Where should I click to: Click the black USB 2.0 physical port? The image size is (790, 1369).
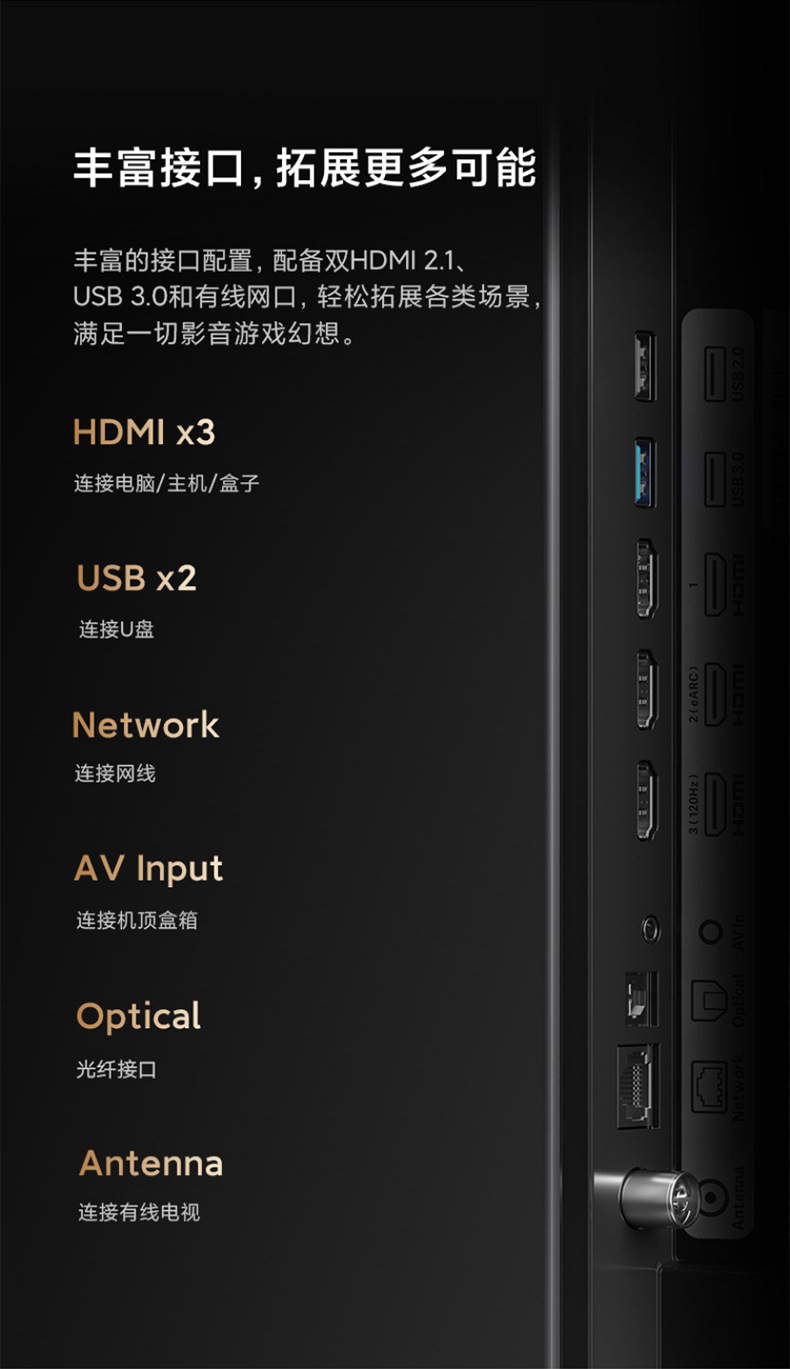[646, 365]
